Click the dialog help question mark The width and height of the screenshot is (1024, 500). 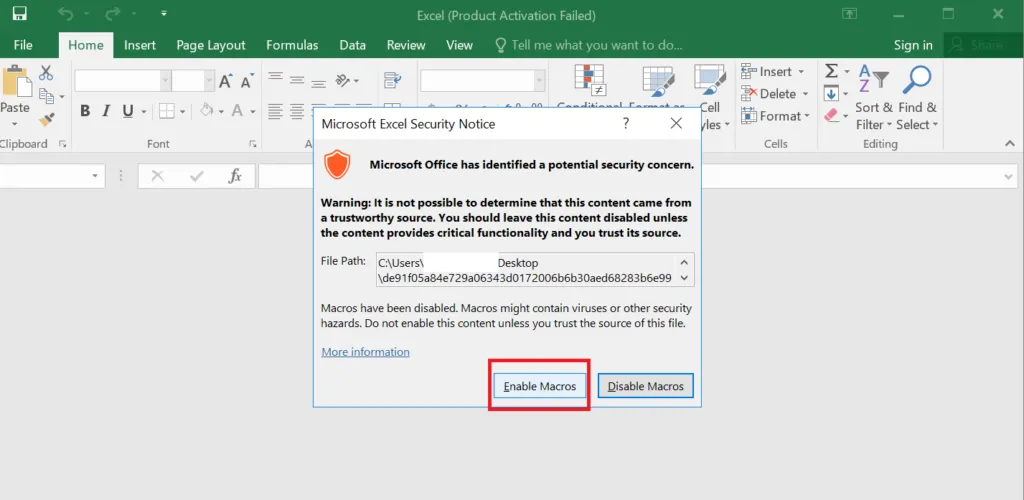click(625, 123)
